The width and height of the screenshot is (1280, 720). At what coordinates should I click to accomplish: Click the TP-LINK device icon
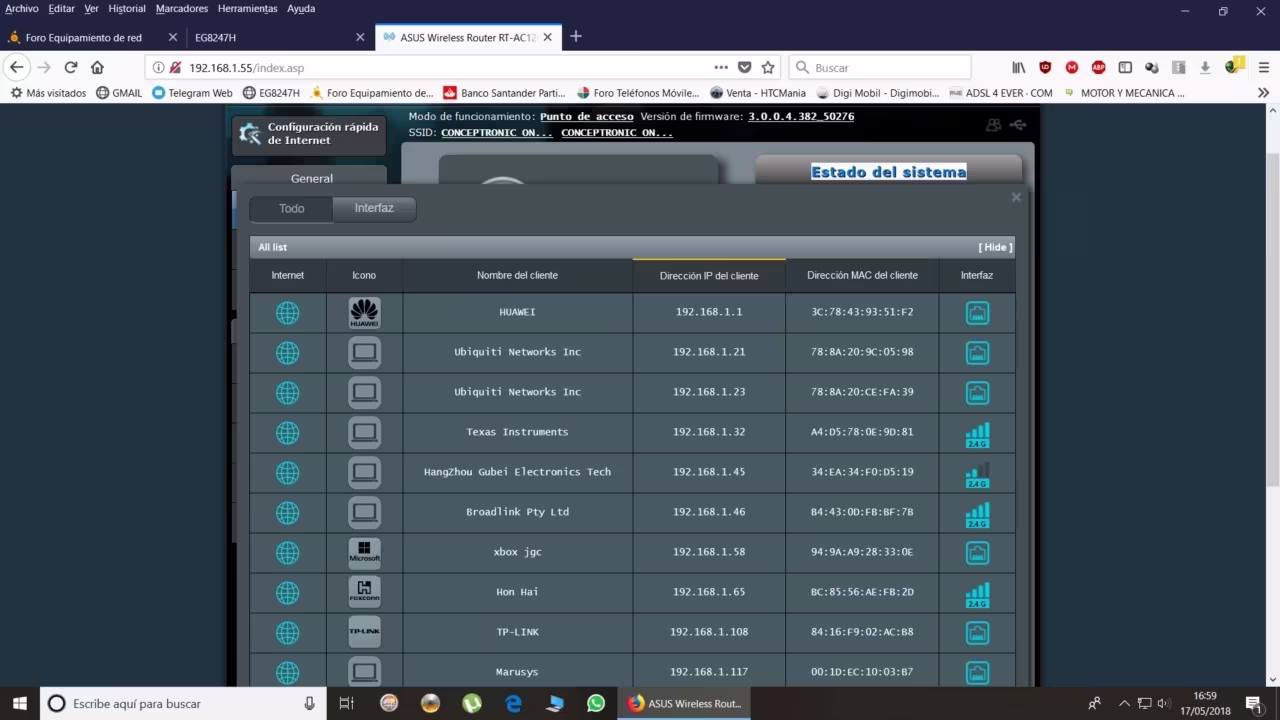click(364, 633)
